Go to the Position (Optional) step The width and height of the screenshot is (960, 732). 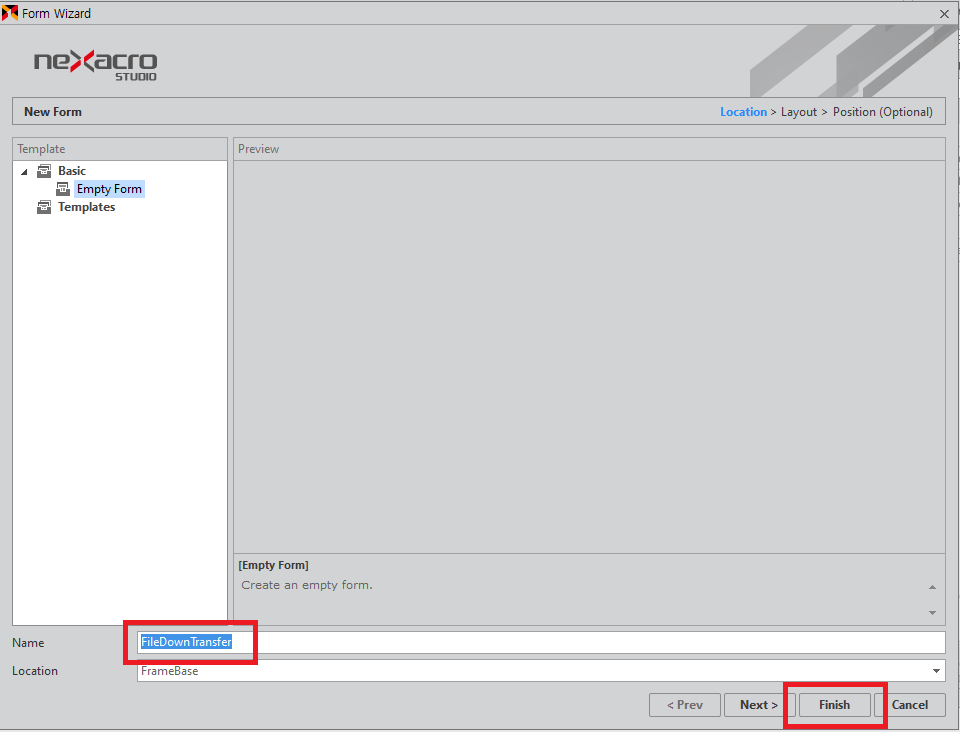tap(882, 112)
